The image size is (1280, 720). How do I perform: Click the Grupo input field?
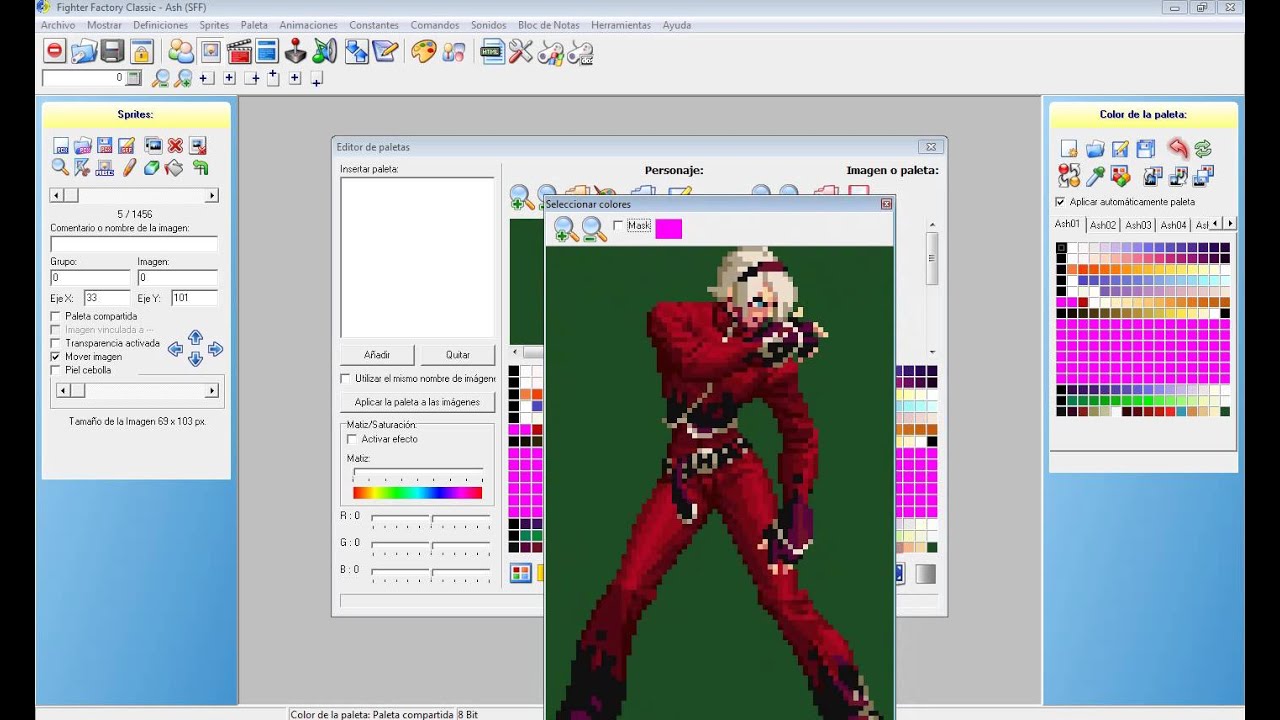pos(90,277)
